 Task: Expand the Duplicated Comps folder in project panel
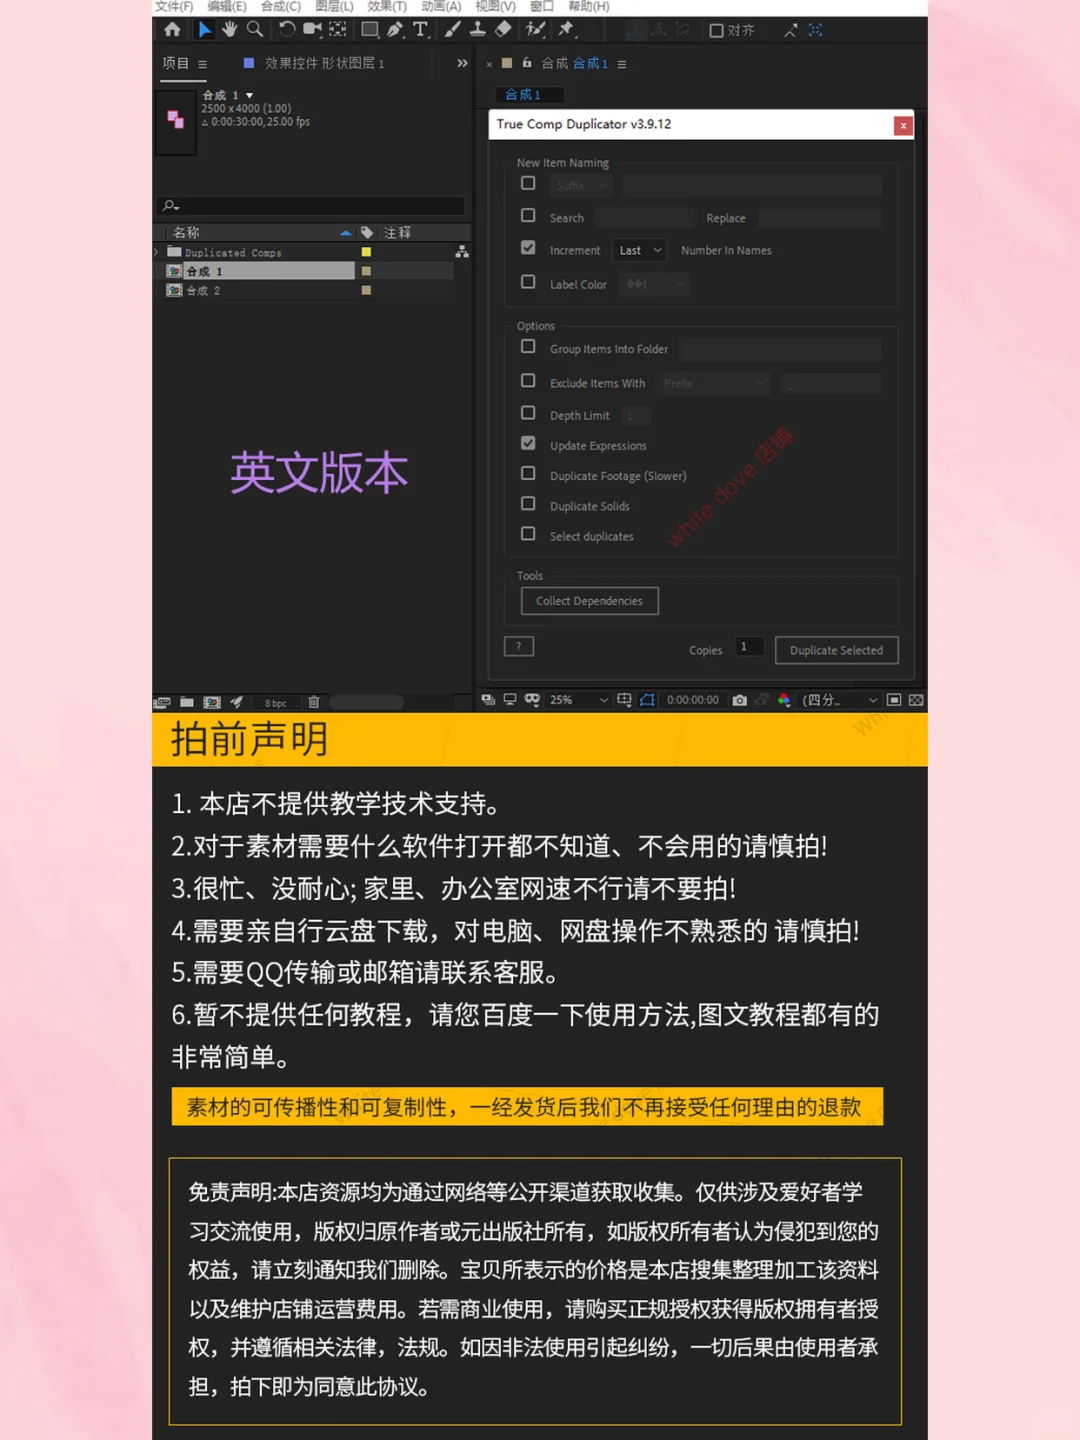point(156,252)
